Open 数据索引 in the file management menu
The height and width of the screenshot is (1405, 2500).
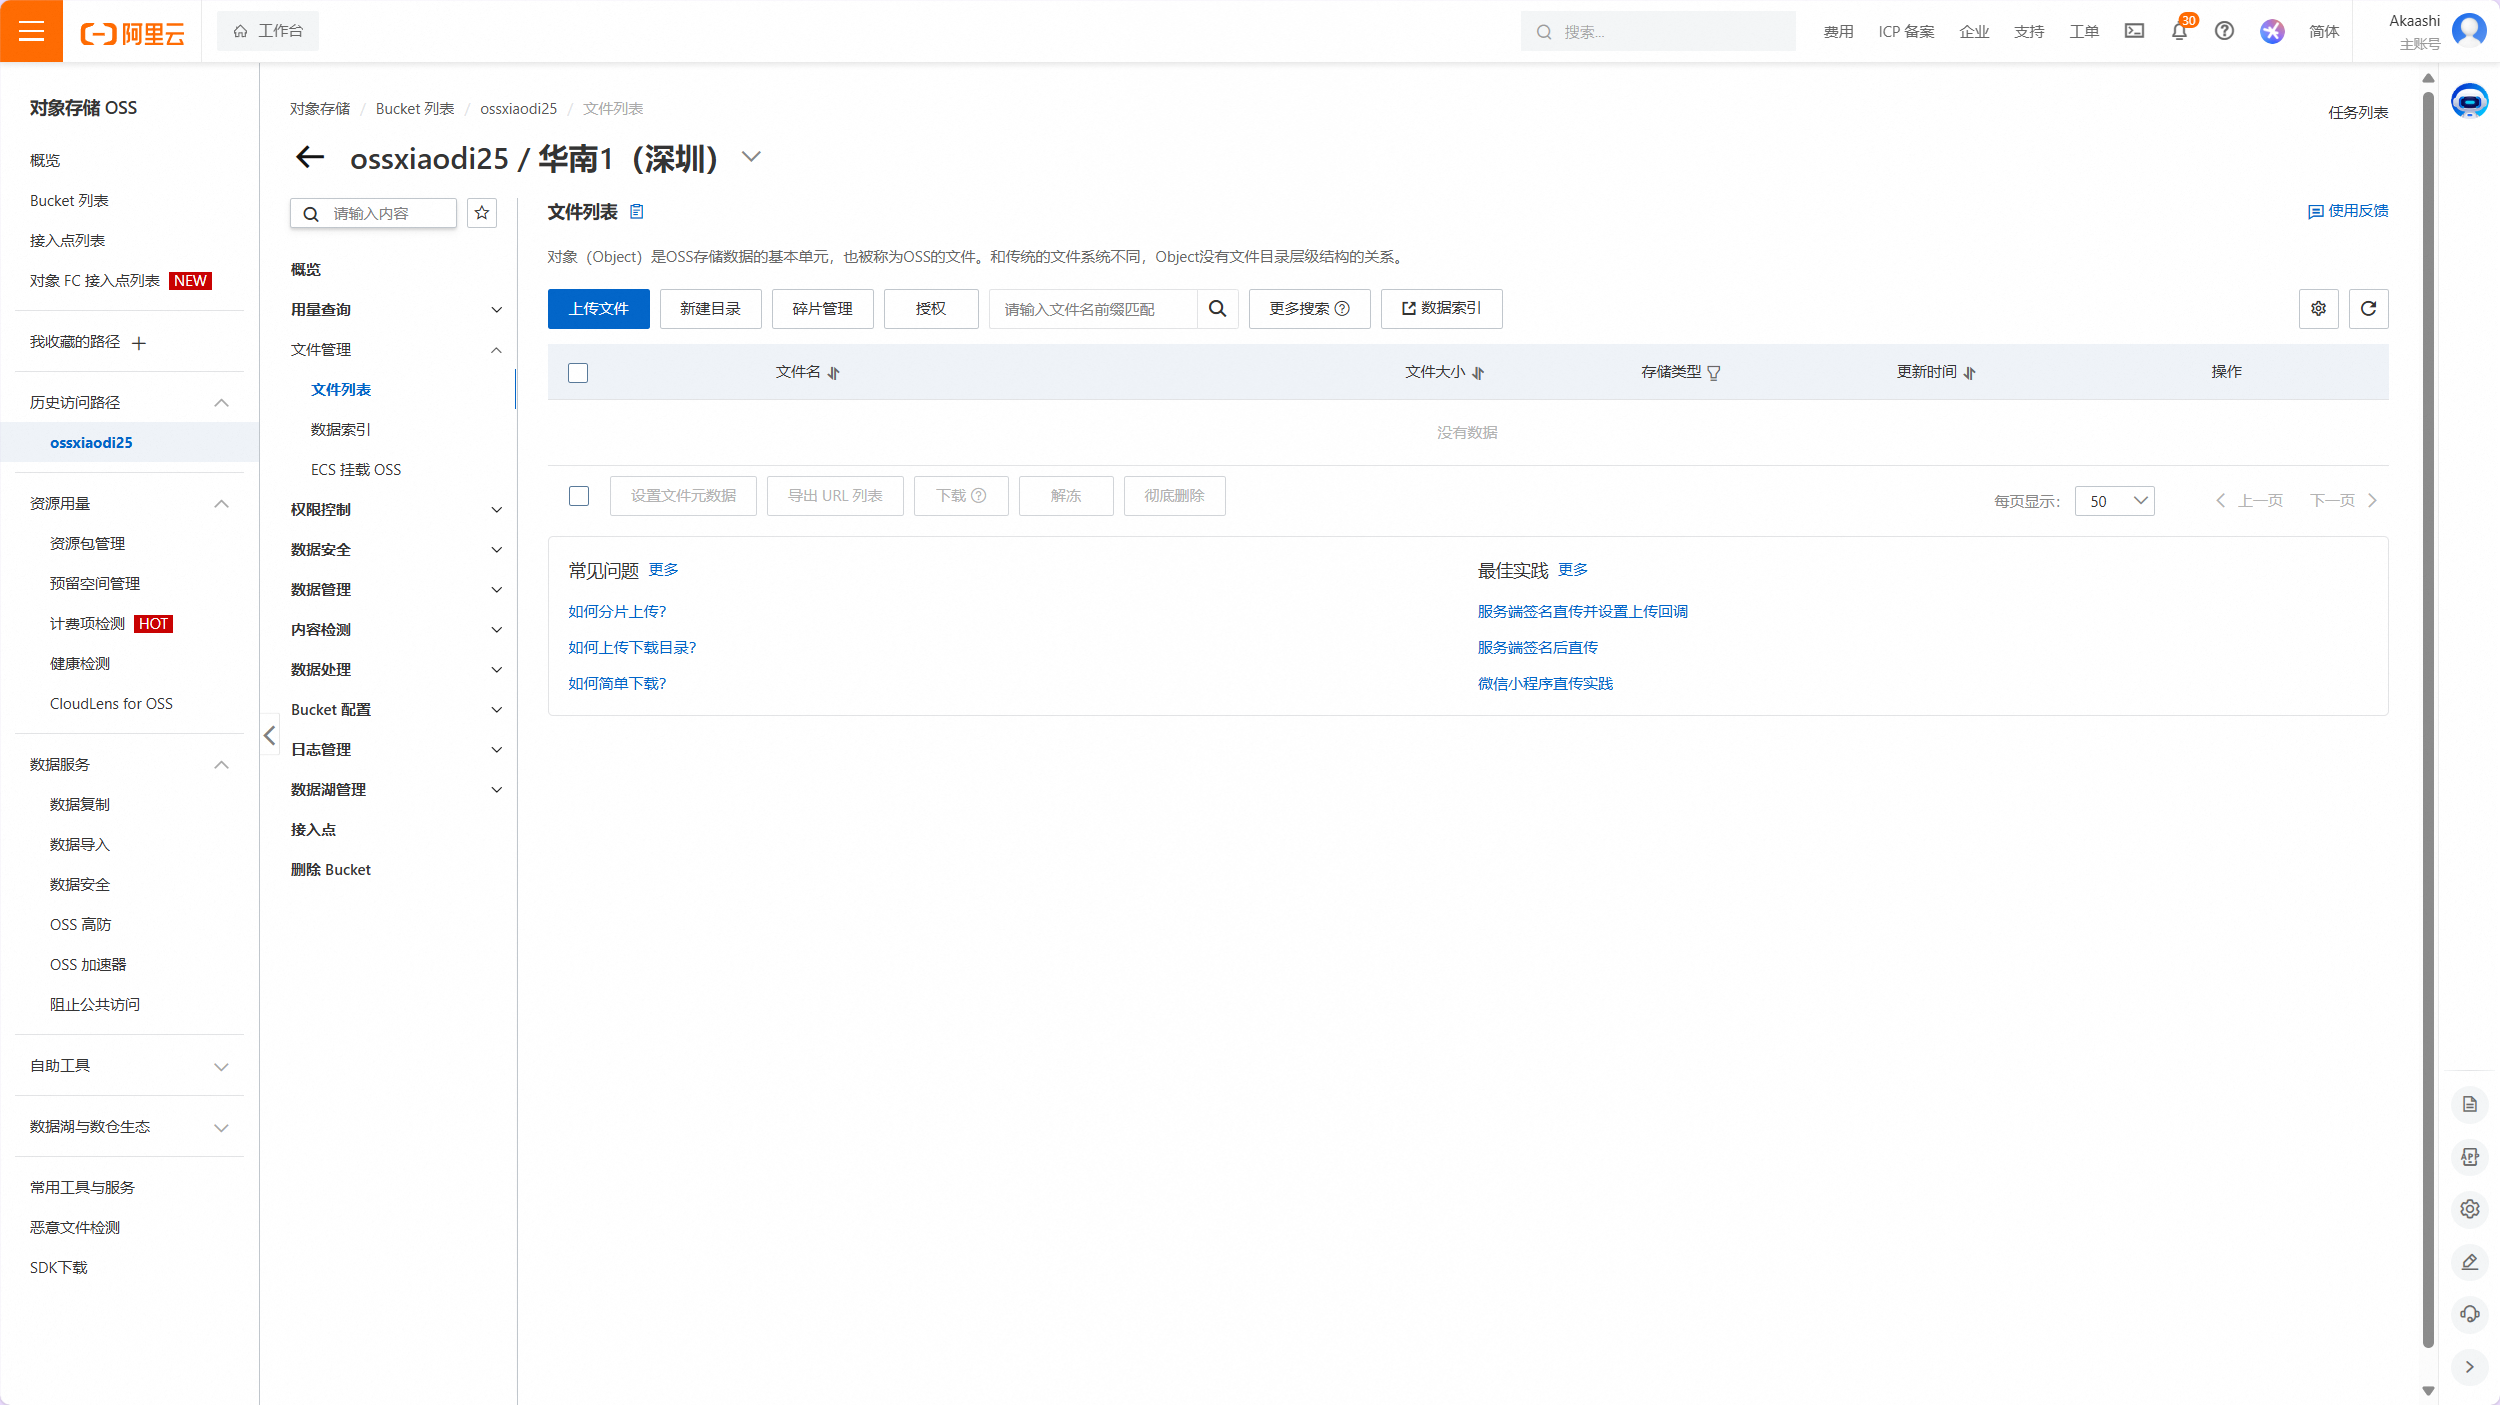tap(340, 429)
